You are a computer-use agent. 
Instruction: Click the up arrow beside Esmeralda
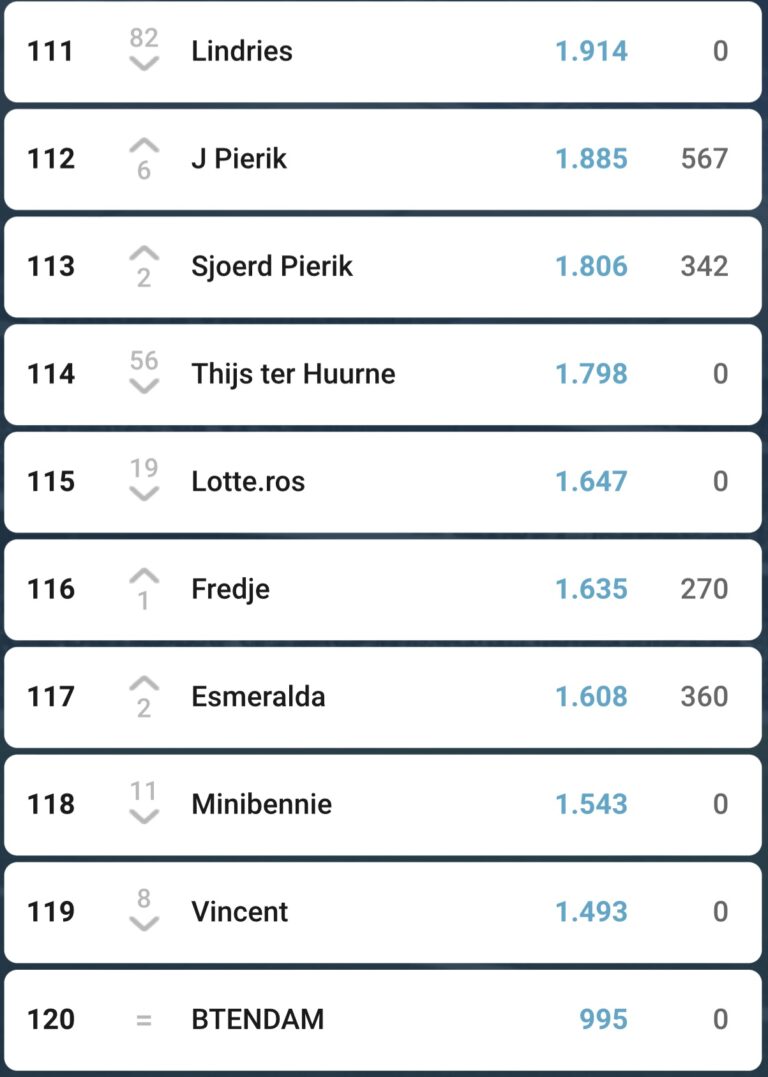tap(144, 684)
